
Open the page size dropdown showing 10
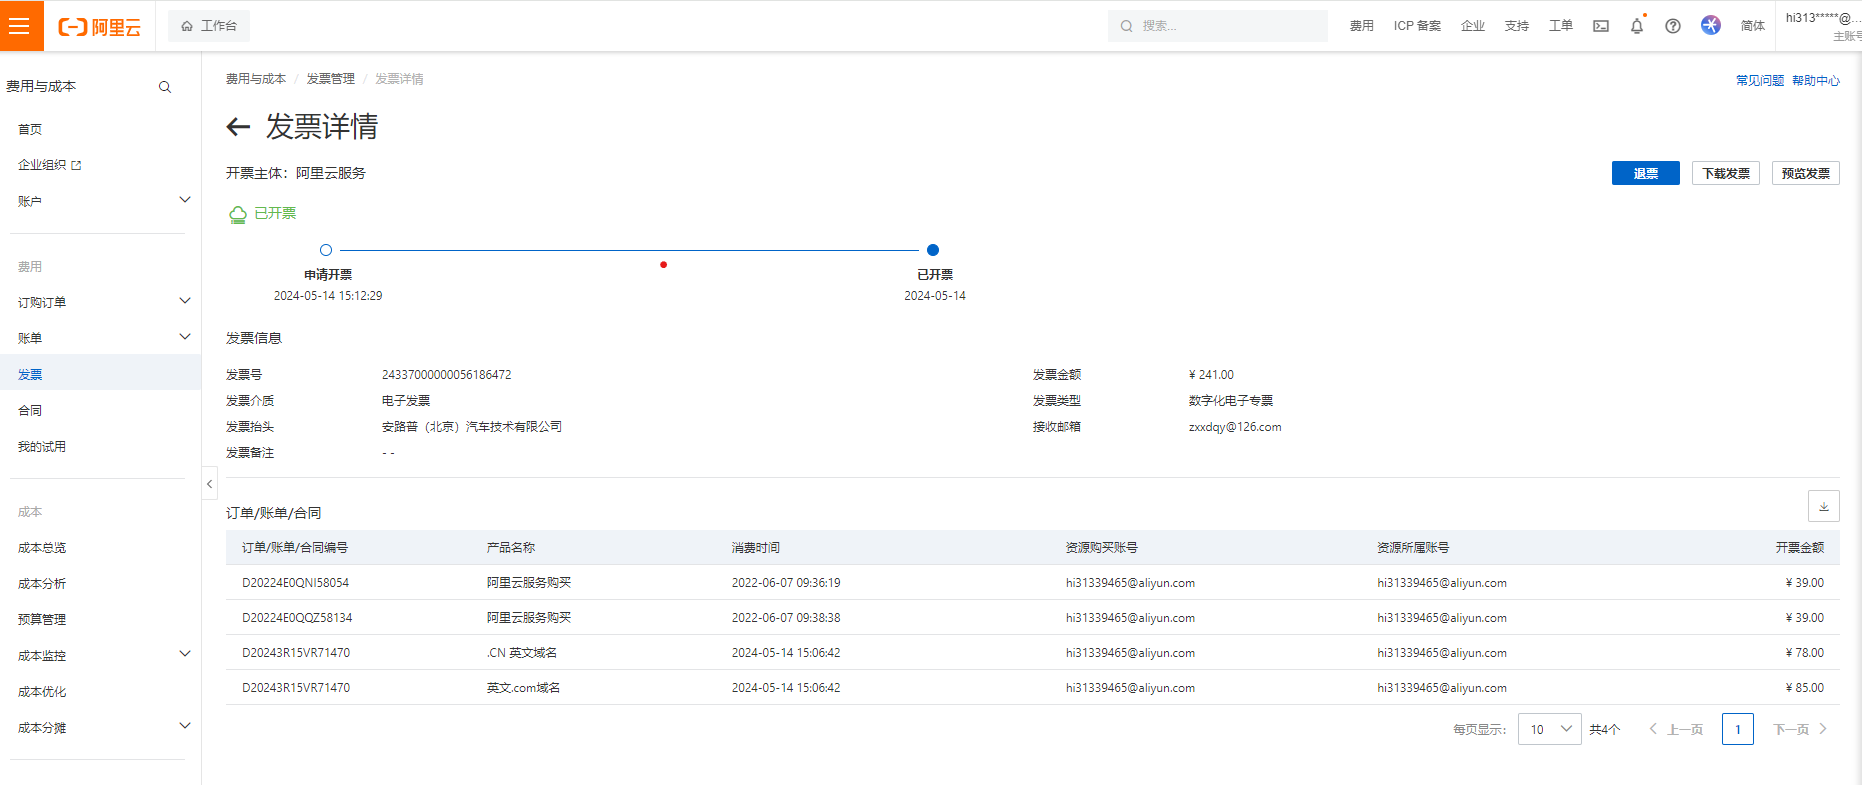pos(1549,729)
